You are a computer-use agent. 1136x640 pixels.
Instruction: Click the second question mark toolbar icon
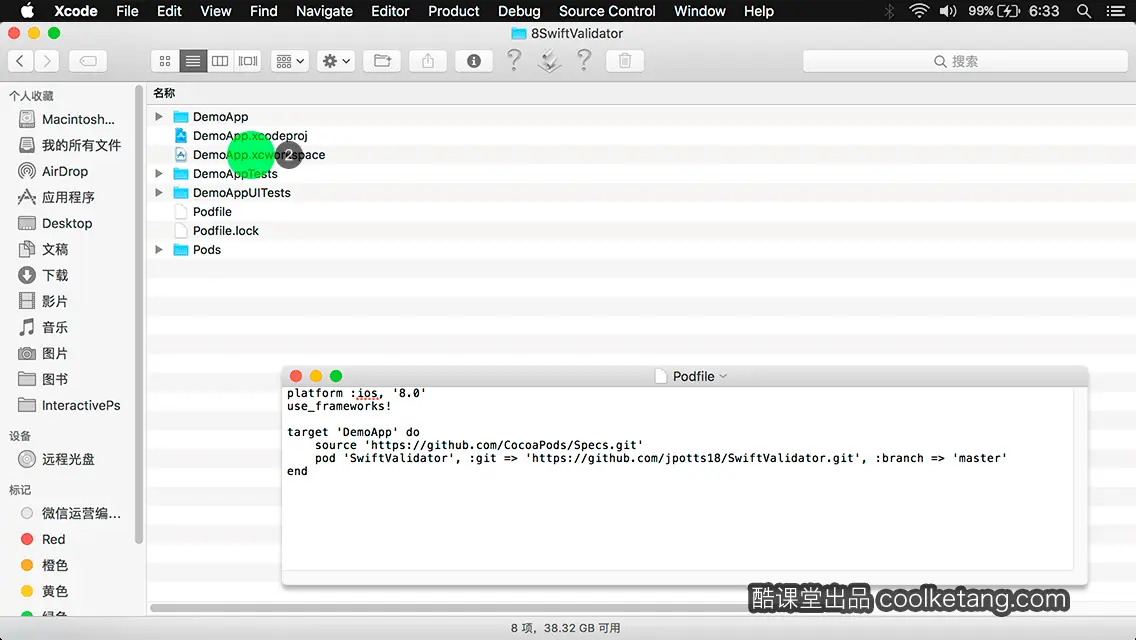coord(584,60)
